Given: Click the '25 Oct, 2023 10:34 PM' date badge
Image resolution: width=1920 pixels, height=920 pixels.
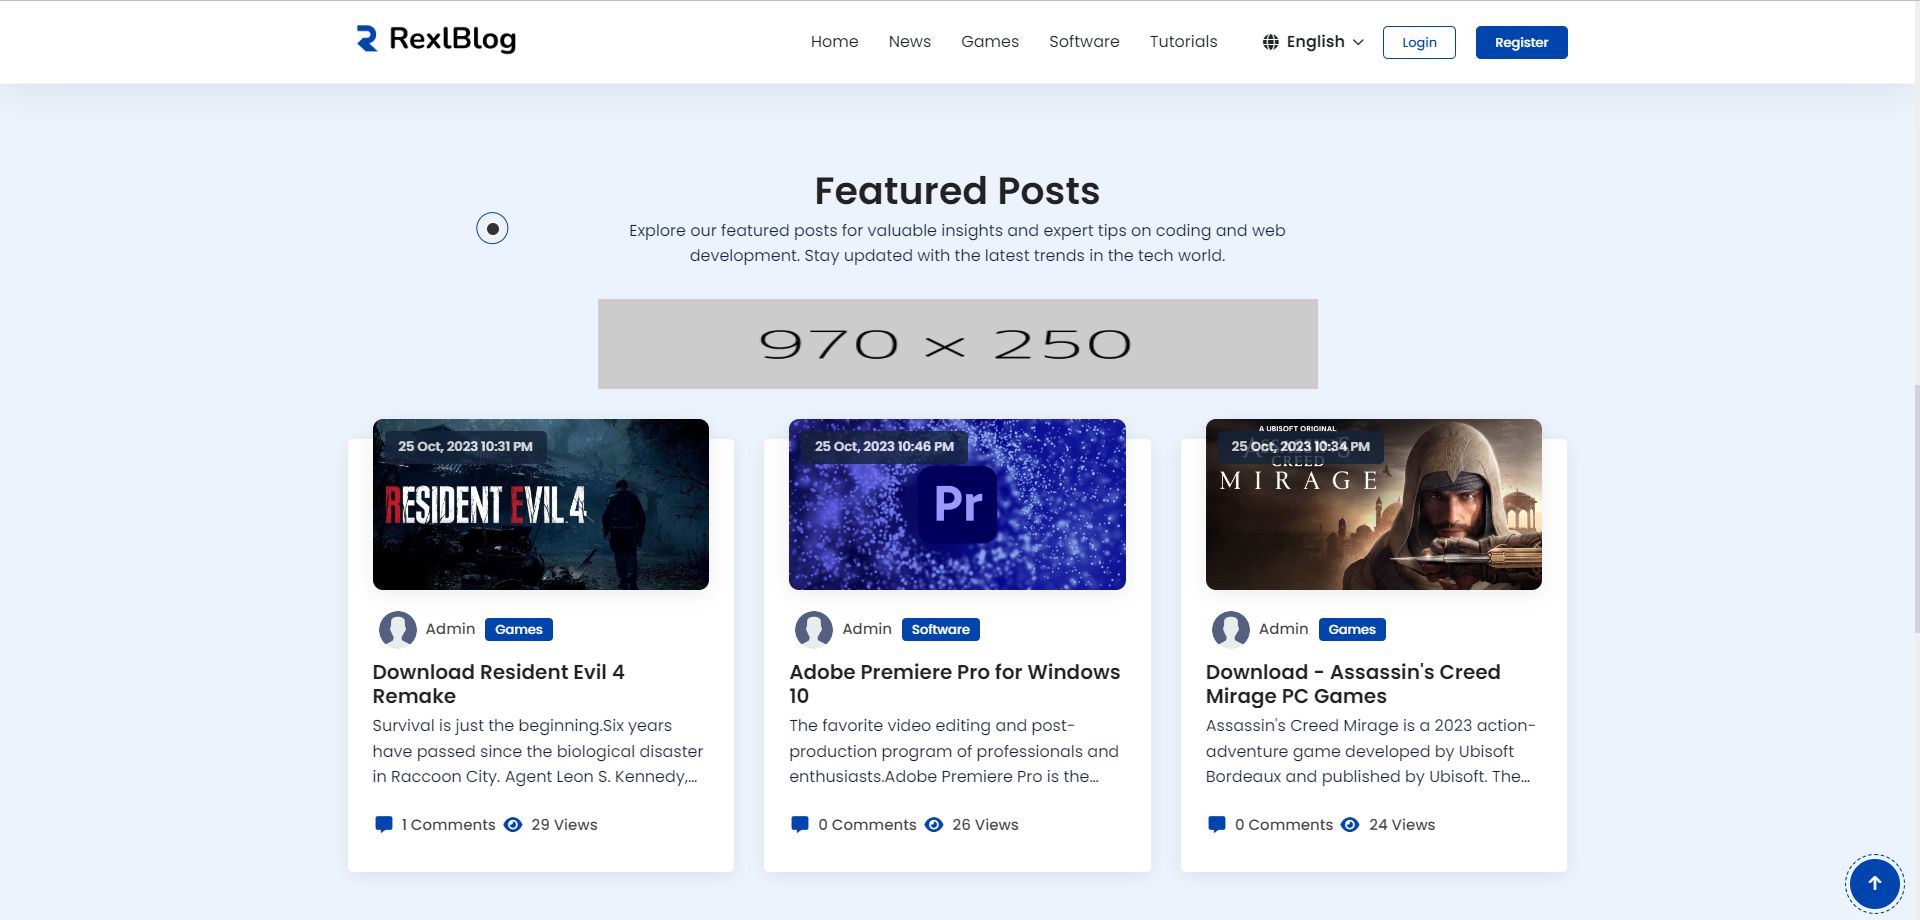Looking at the screenshot, I should [x=1300, y=446].
